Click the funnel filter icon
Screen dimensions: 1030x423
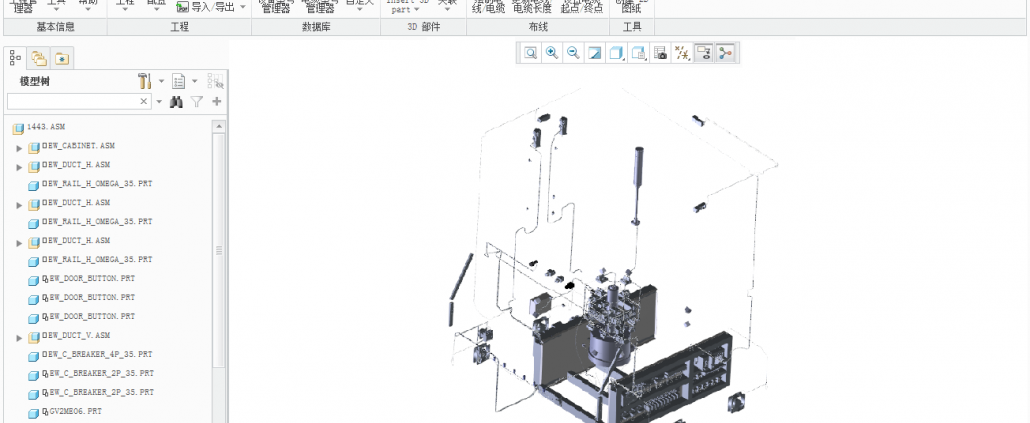pyautogui.click(x=196, y=102)
